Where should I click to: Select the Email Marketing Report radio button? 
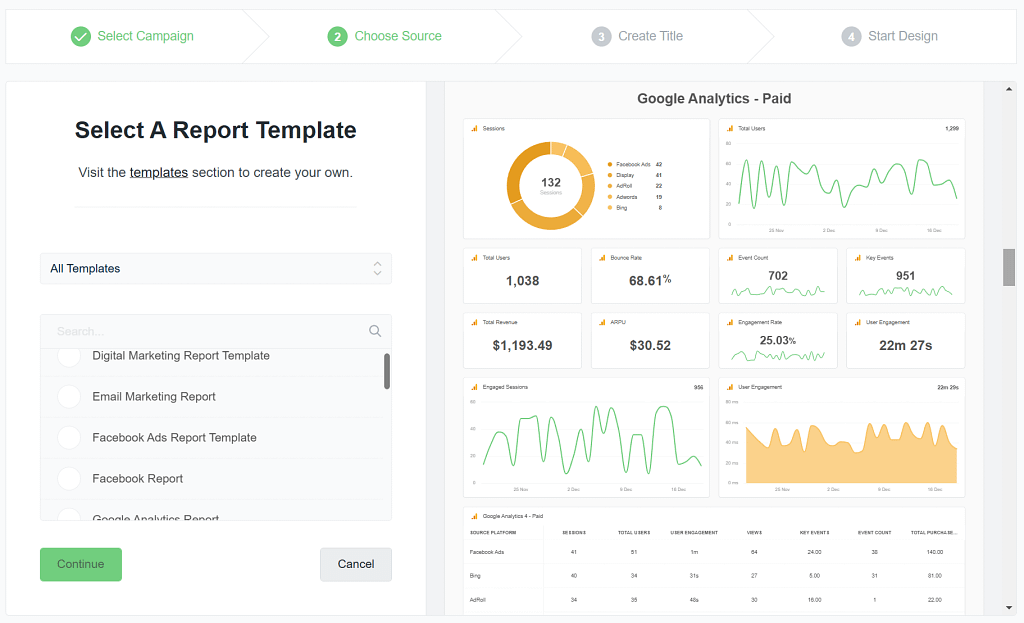tap(69, 397)
